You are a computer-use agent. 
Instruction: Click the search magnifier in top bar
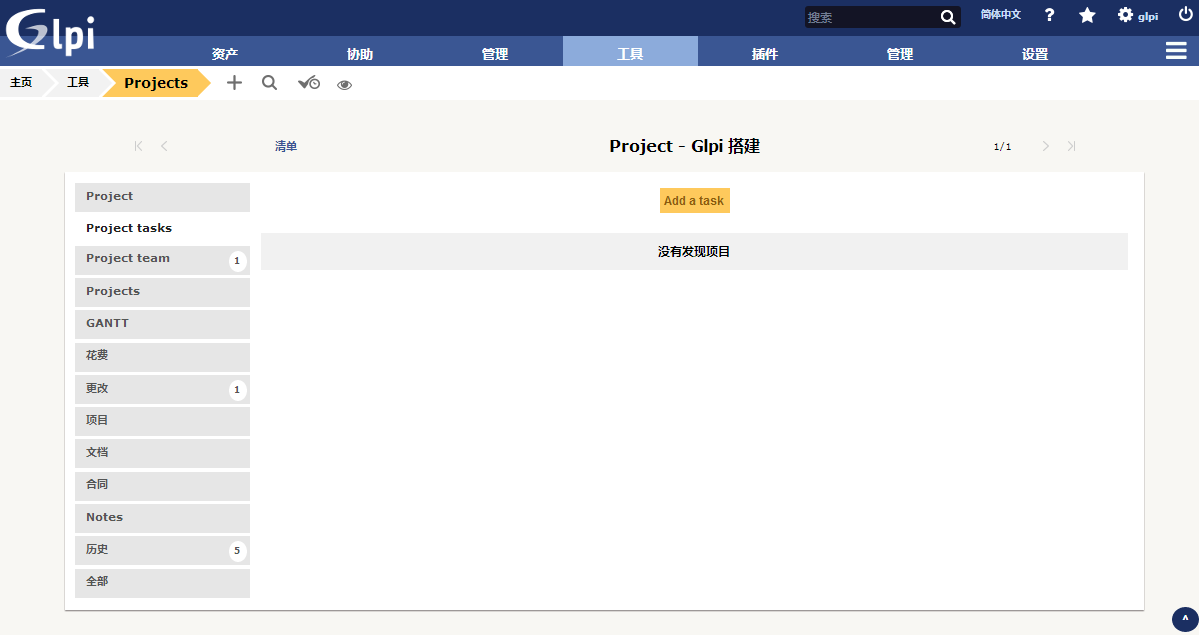click(948, 17)
